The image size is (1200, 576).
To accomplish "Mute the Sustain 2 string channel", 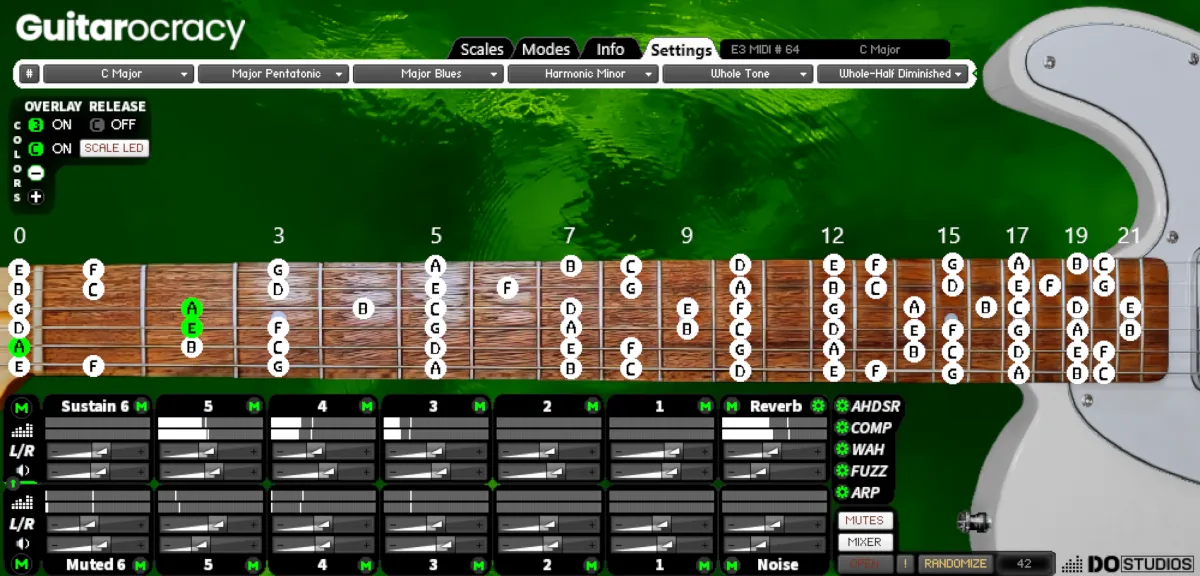I will point(593,406).
